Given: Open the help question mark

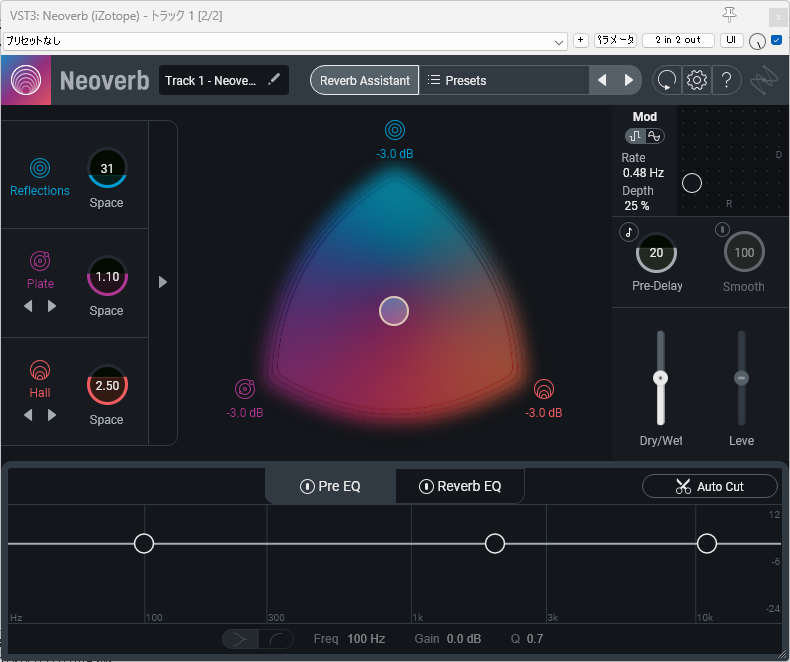Looking at the screenshot, I should click(727, 80).
